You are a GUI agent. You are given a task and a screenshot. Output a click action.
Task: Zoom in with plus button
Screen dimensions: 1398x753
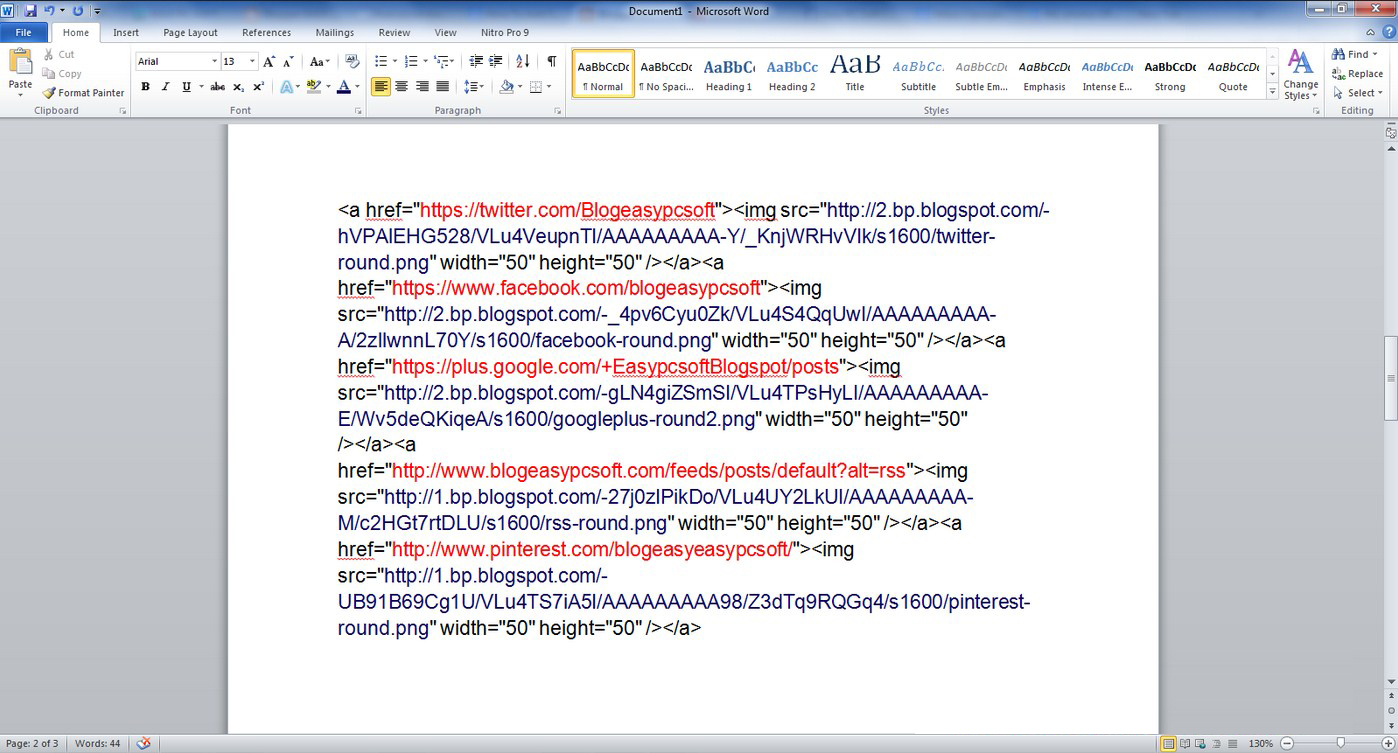point(1386,743)
